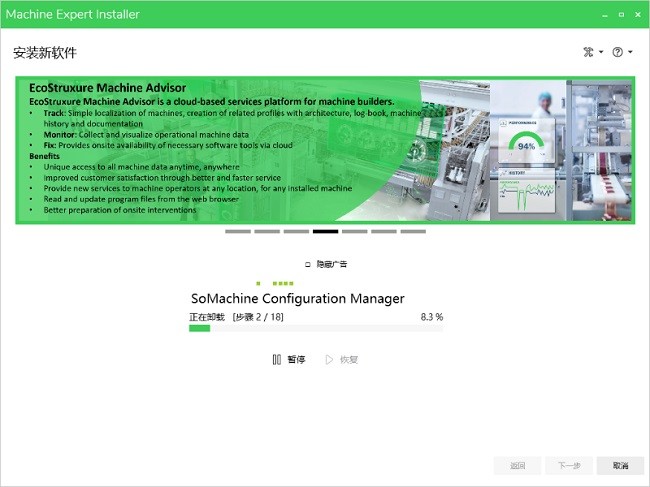Expand the arrow beside the tools icon

click(x=601, y=52)
